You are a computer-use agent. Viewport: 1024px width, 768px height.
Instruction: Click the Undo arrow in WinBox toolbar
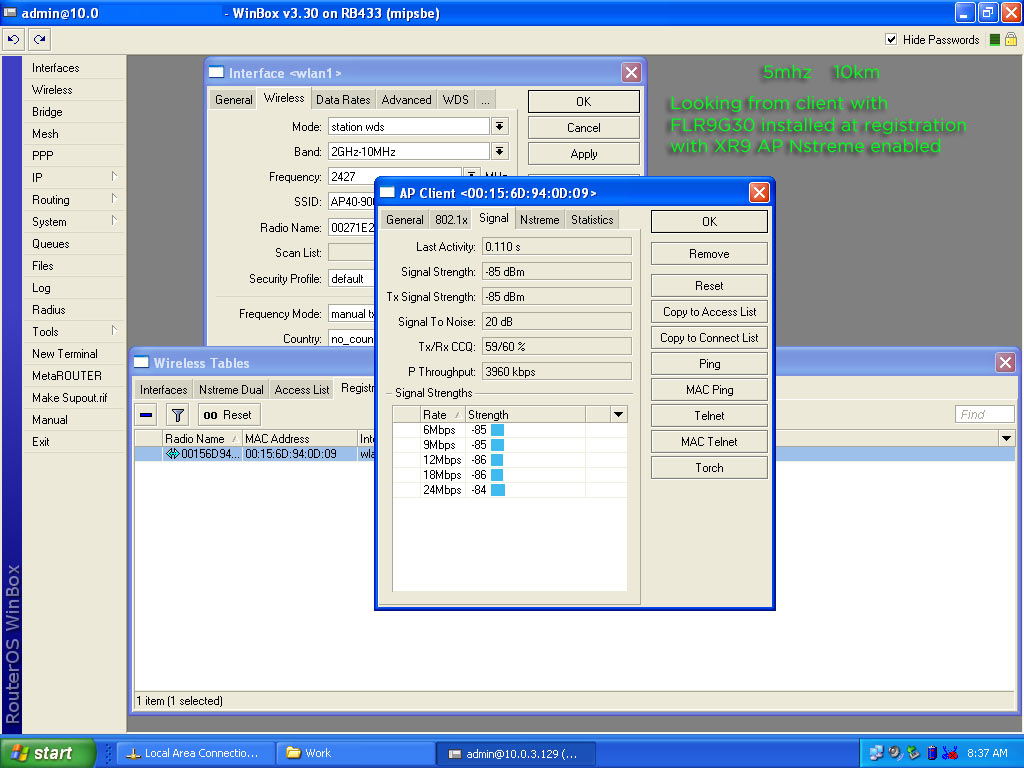click(13, 40)
